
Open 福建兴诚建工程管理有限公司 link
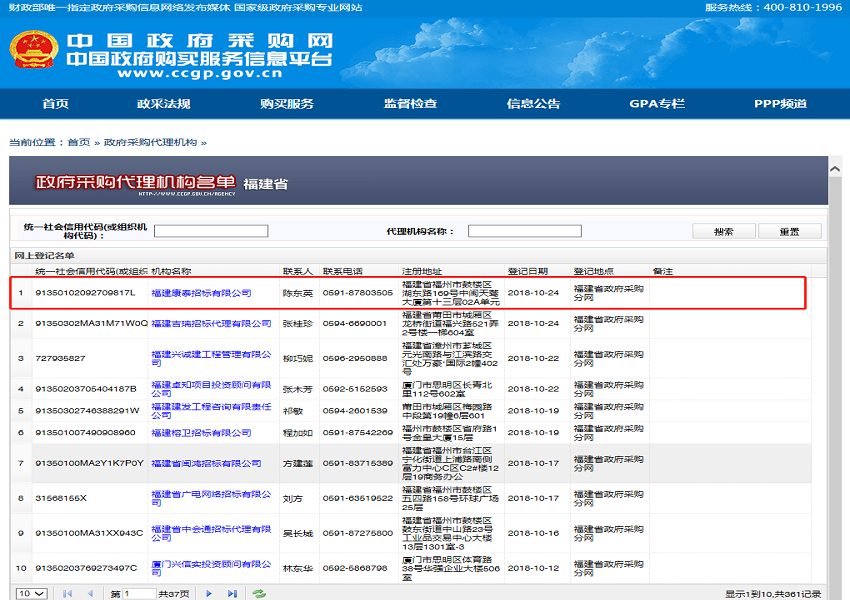[211, 358]
